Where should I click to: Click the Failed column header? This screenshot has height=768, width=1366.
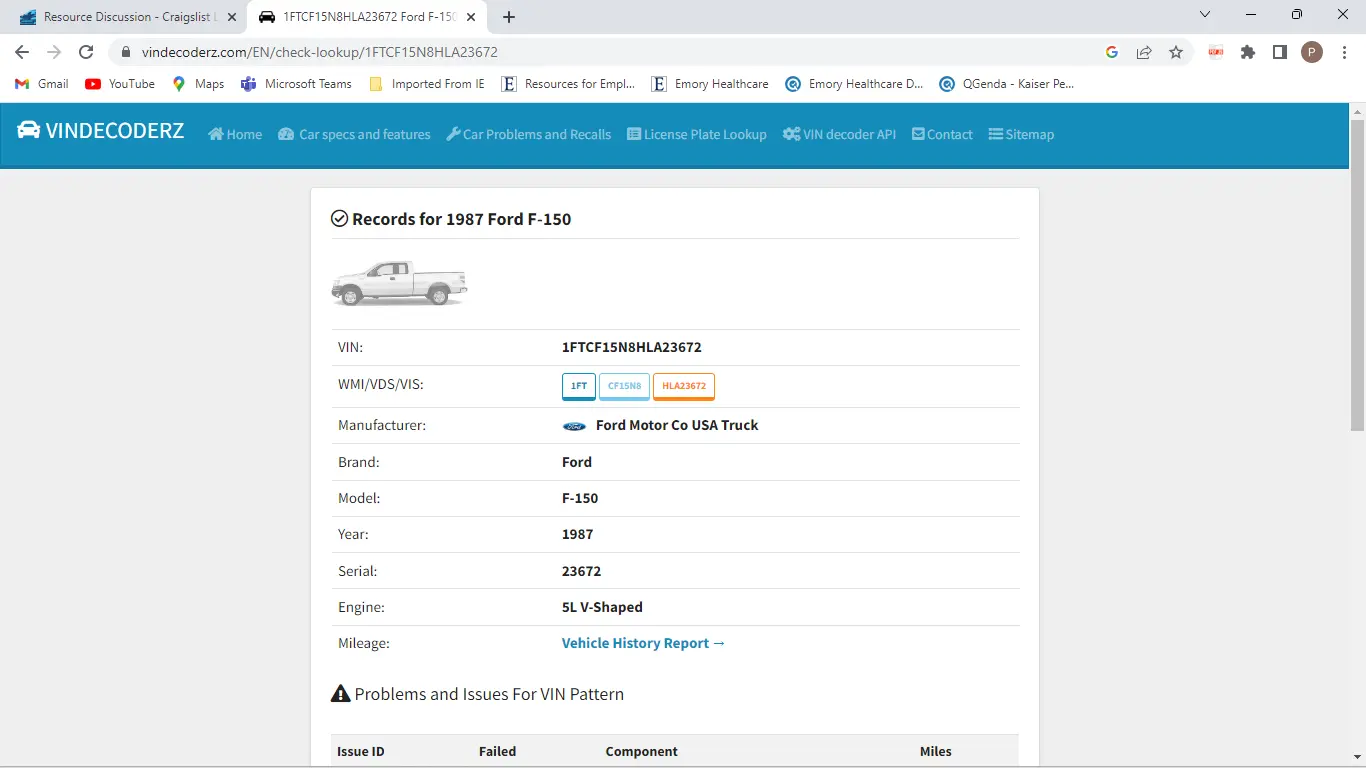[498, 751]
